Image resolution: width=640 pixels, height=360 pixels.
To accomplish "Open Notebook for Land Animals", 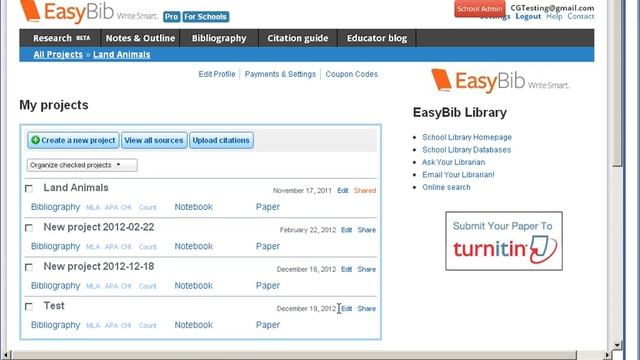I will 193,207.
